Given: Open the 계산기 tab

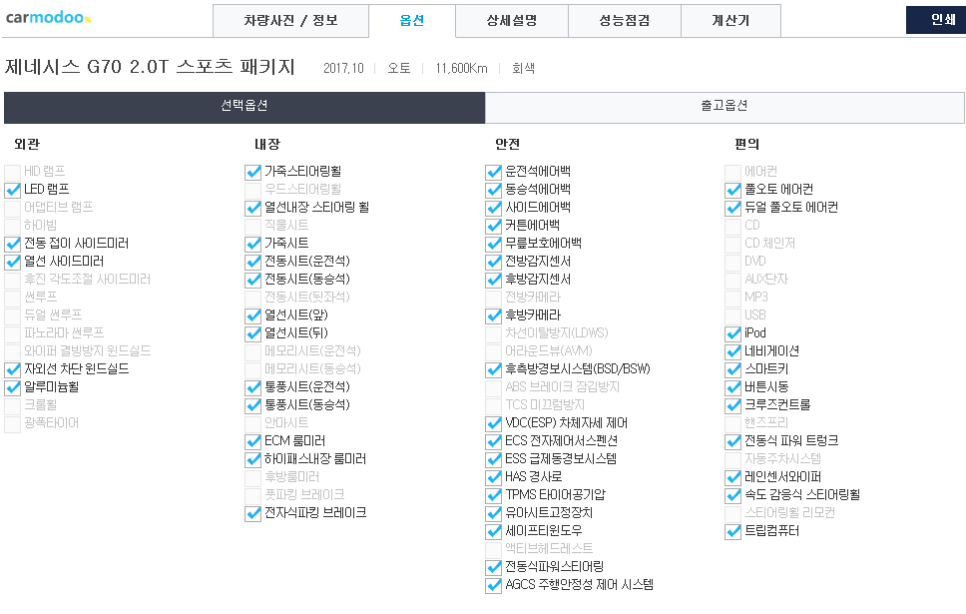Looking at the screenshot, I should [731, 20].
